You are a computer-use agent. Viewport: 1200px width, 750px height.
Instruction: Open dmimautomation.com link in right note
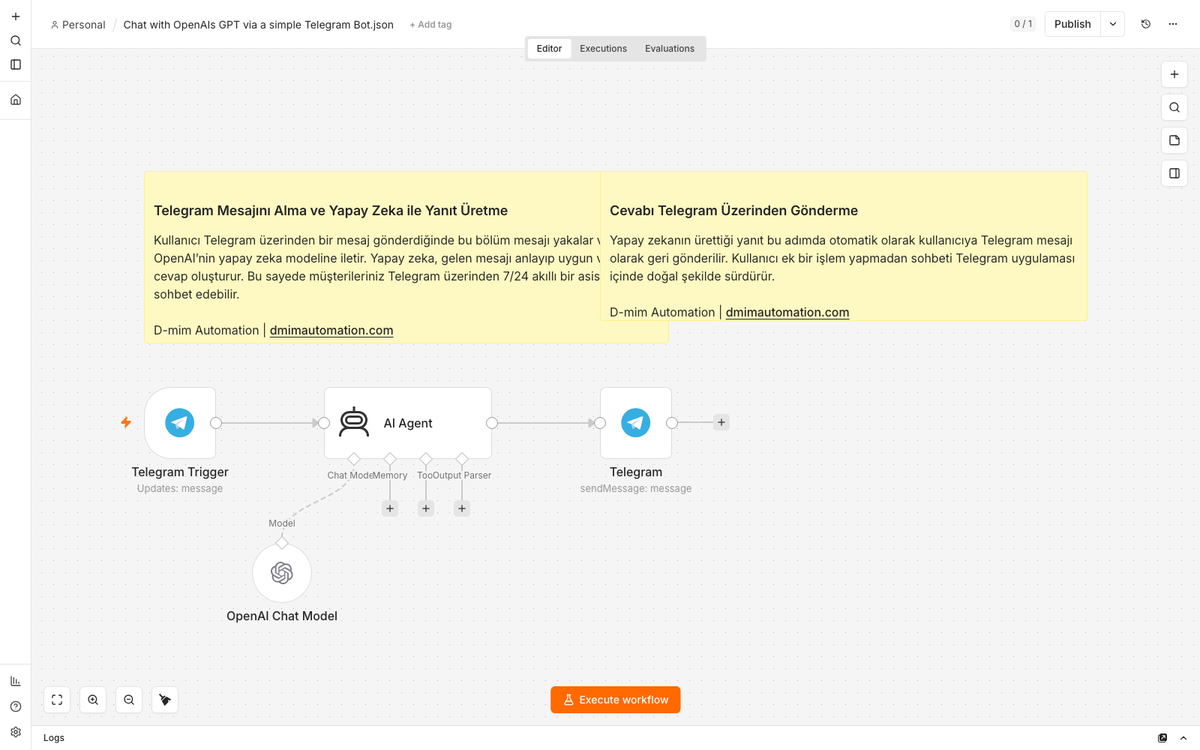[787, 312]
